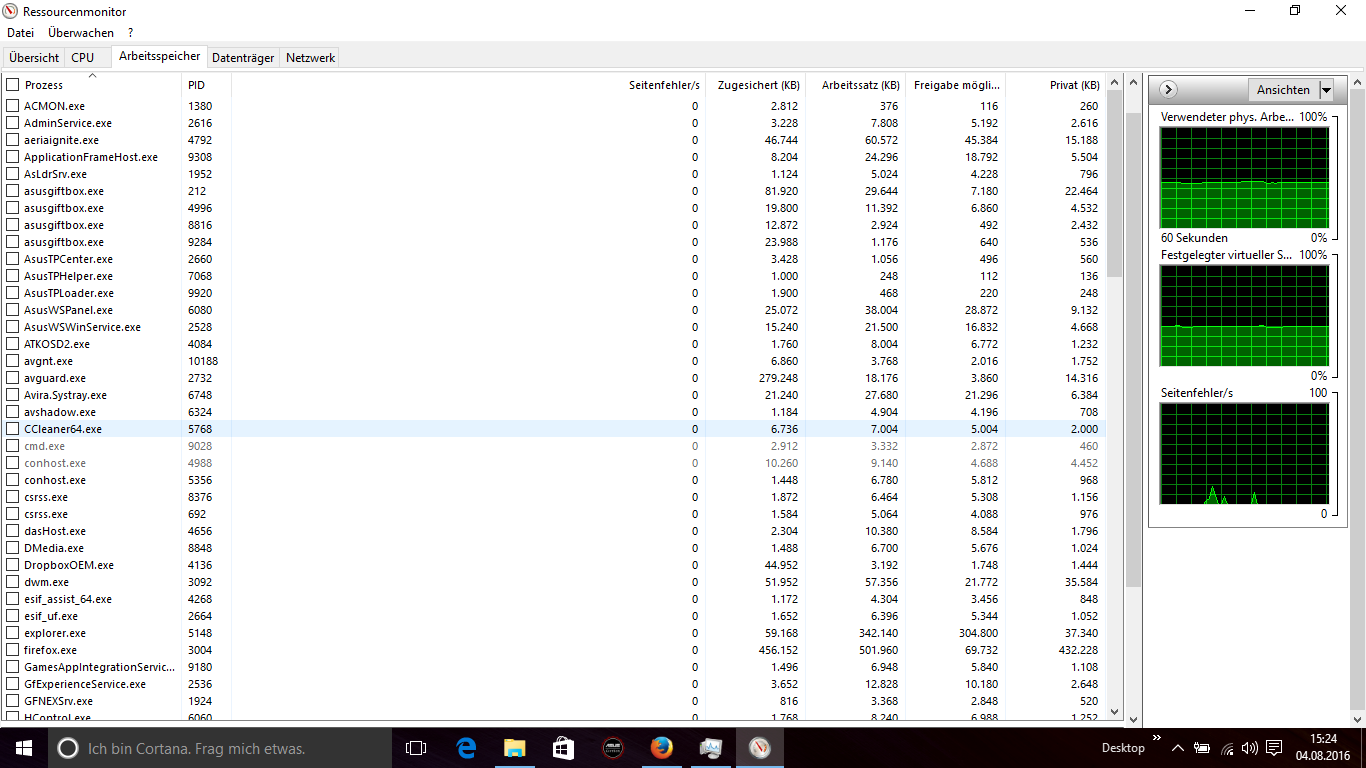Switch to the Übersicht tab
This screenshot has height=768, width=1366.
(34, 58)
